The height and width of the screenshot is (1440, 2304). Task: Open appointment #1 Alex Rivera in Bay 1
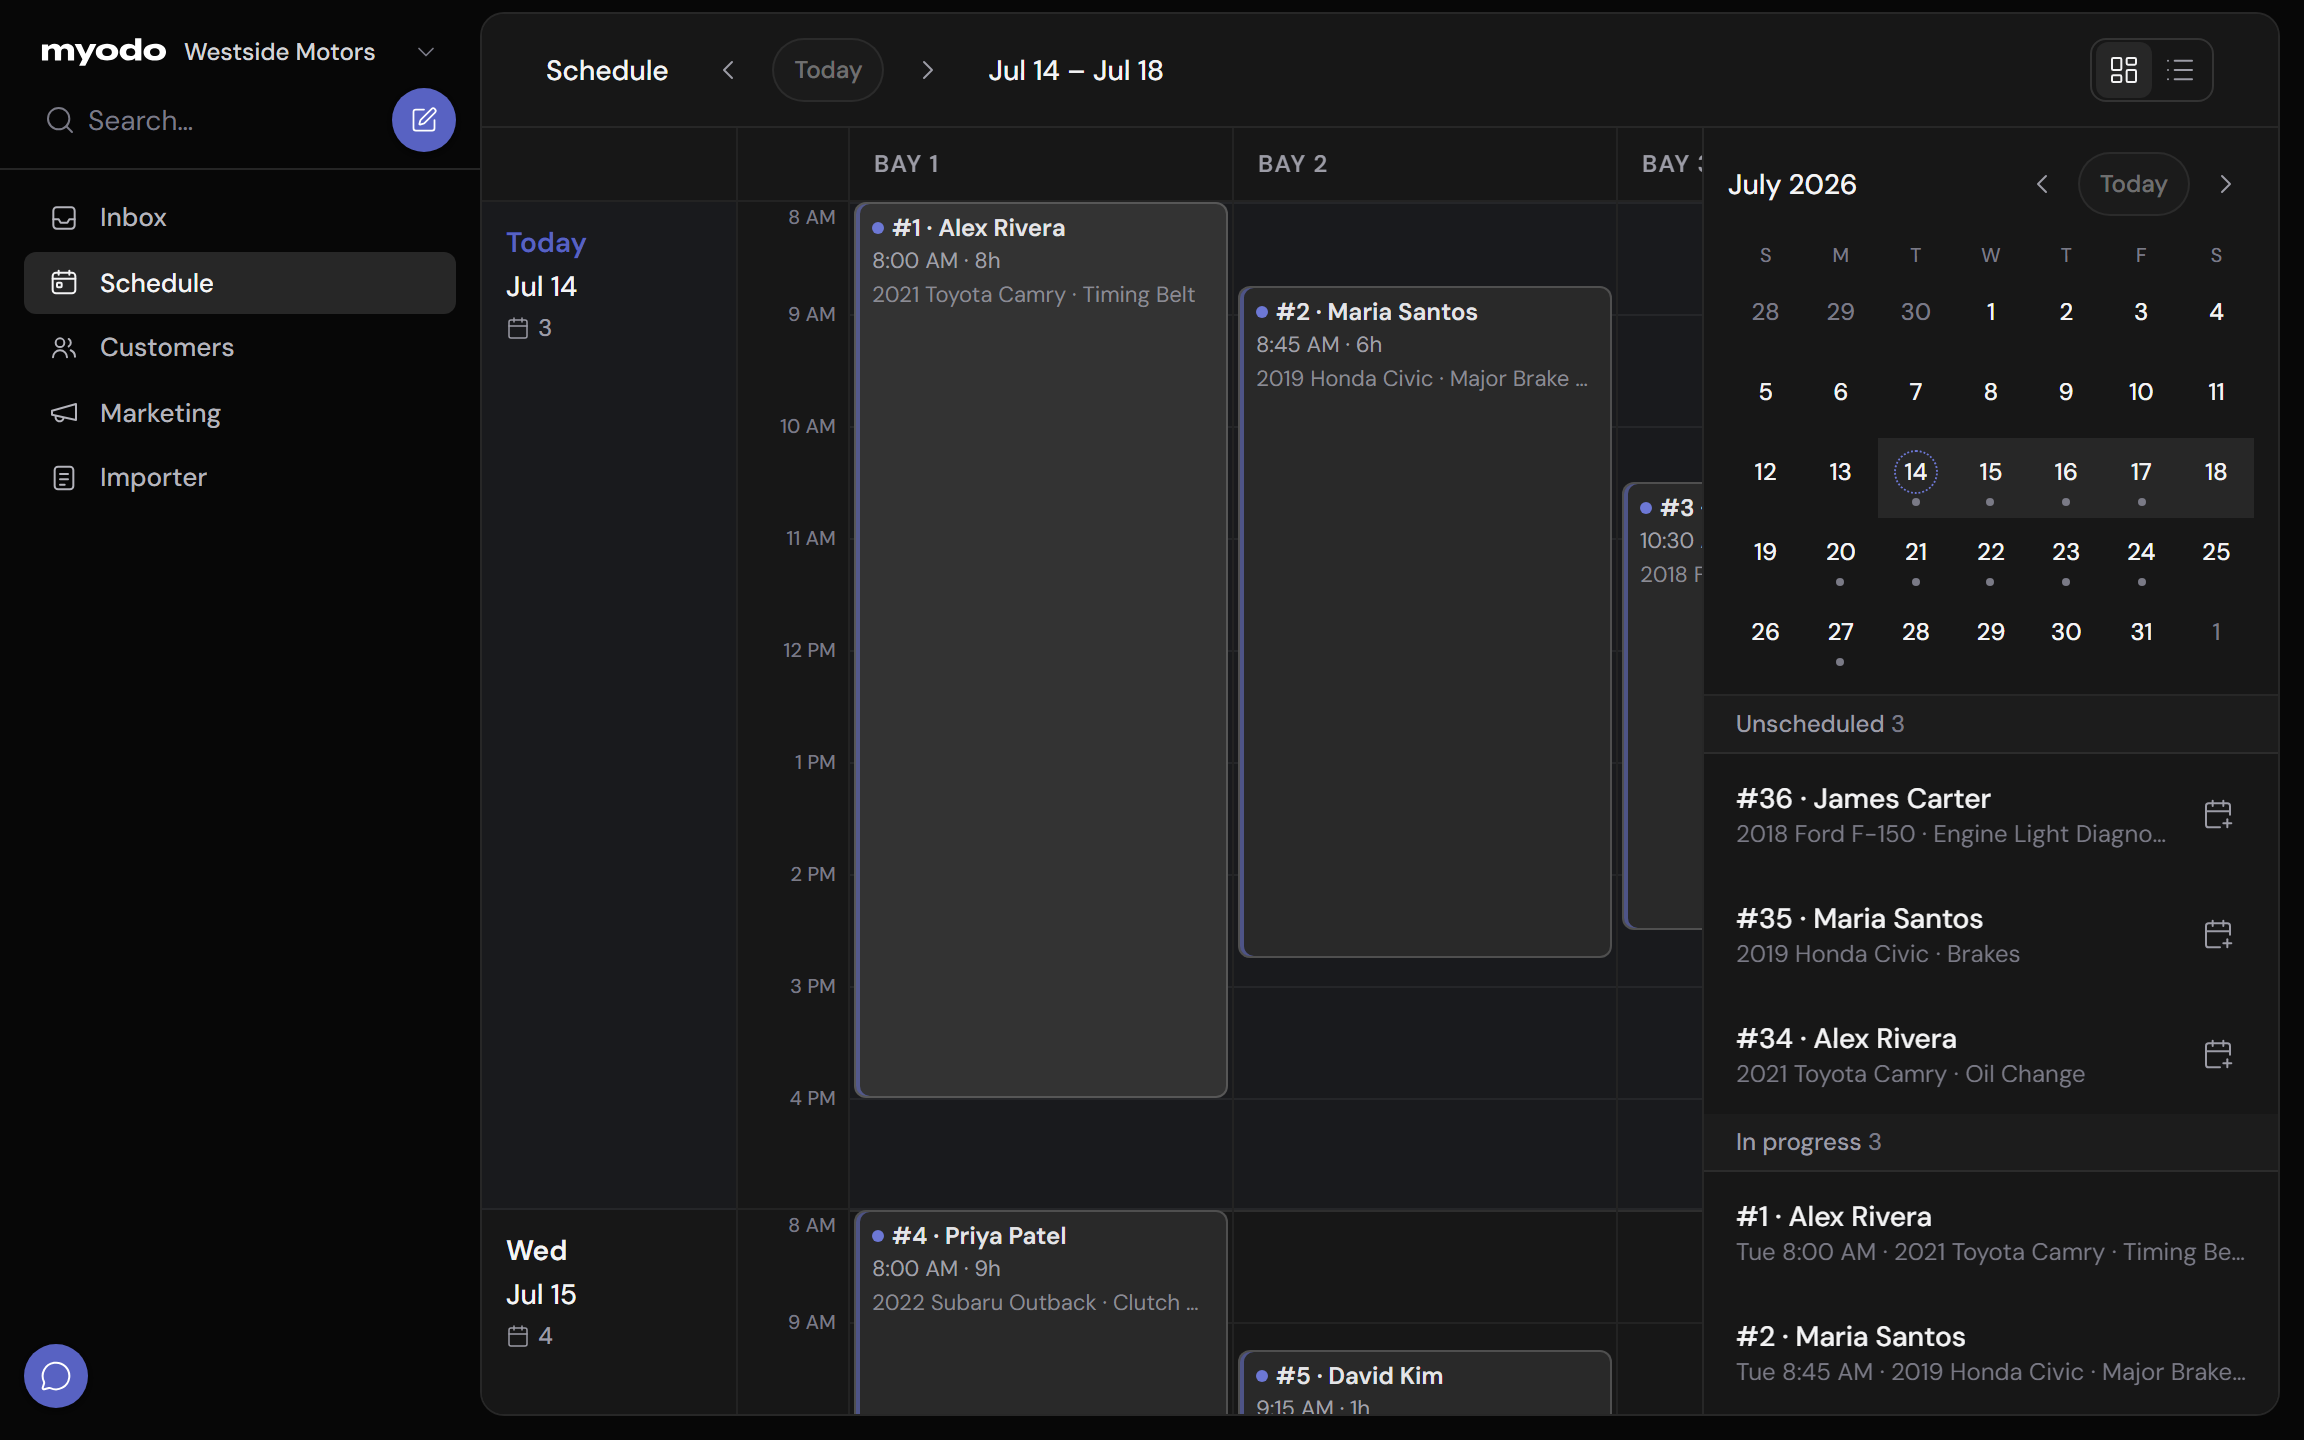pyautogui.click(x=1041, y=650)
